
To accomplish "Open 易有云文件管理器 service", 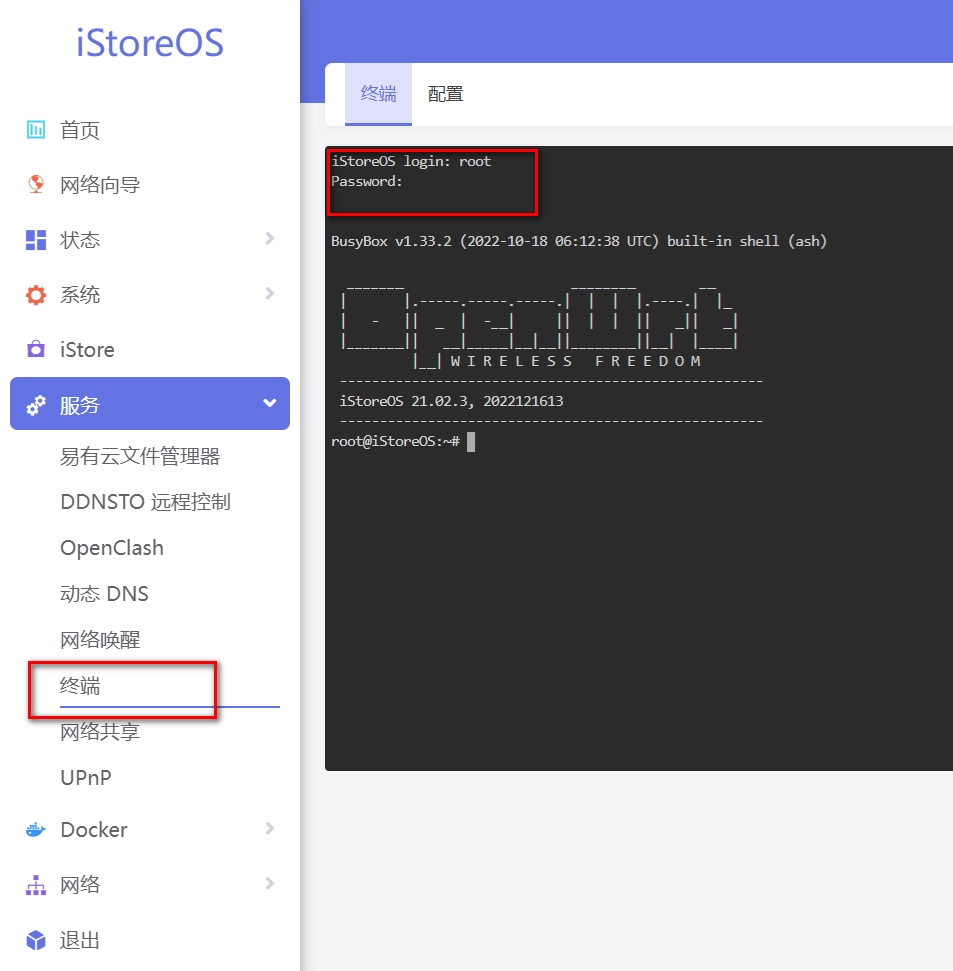I will 140,456.
